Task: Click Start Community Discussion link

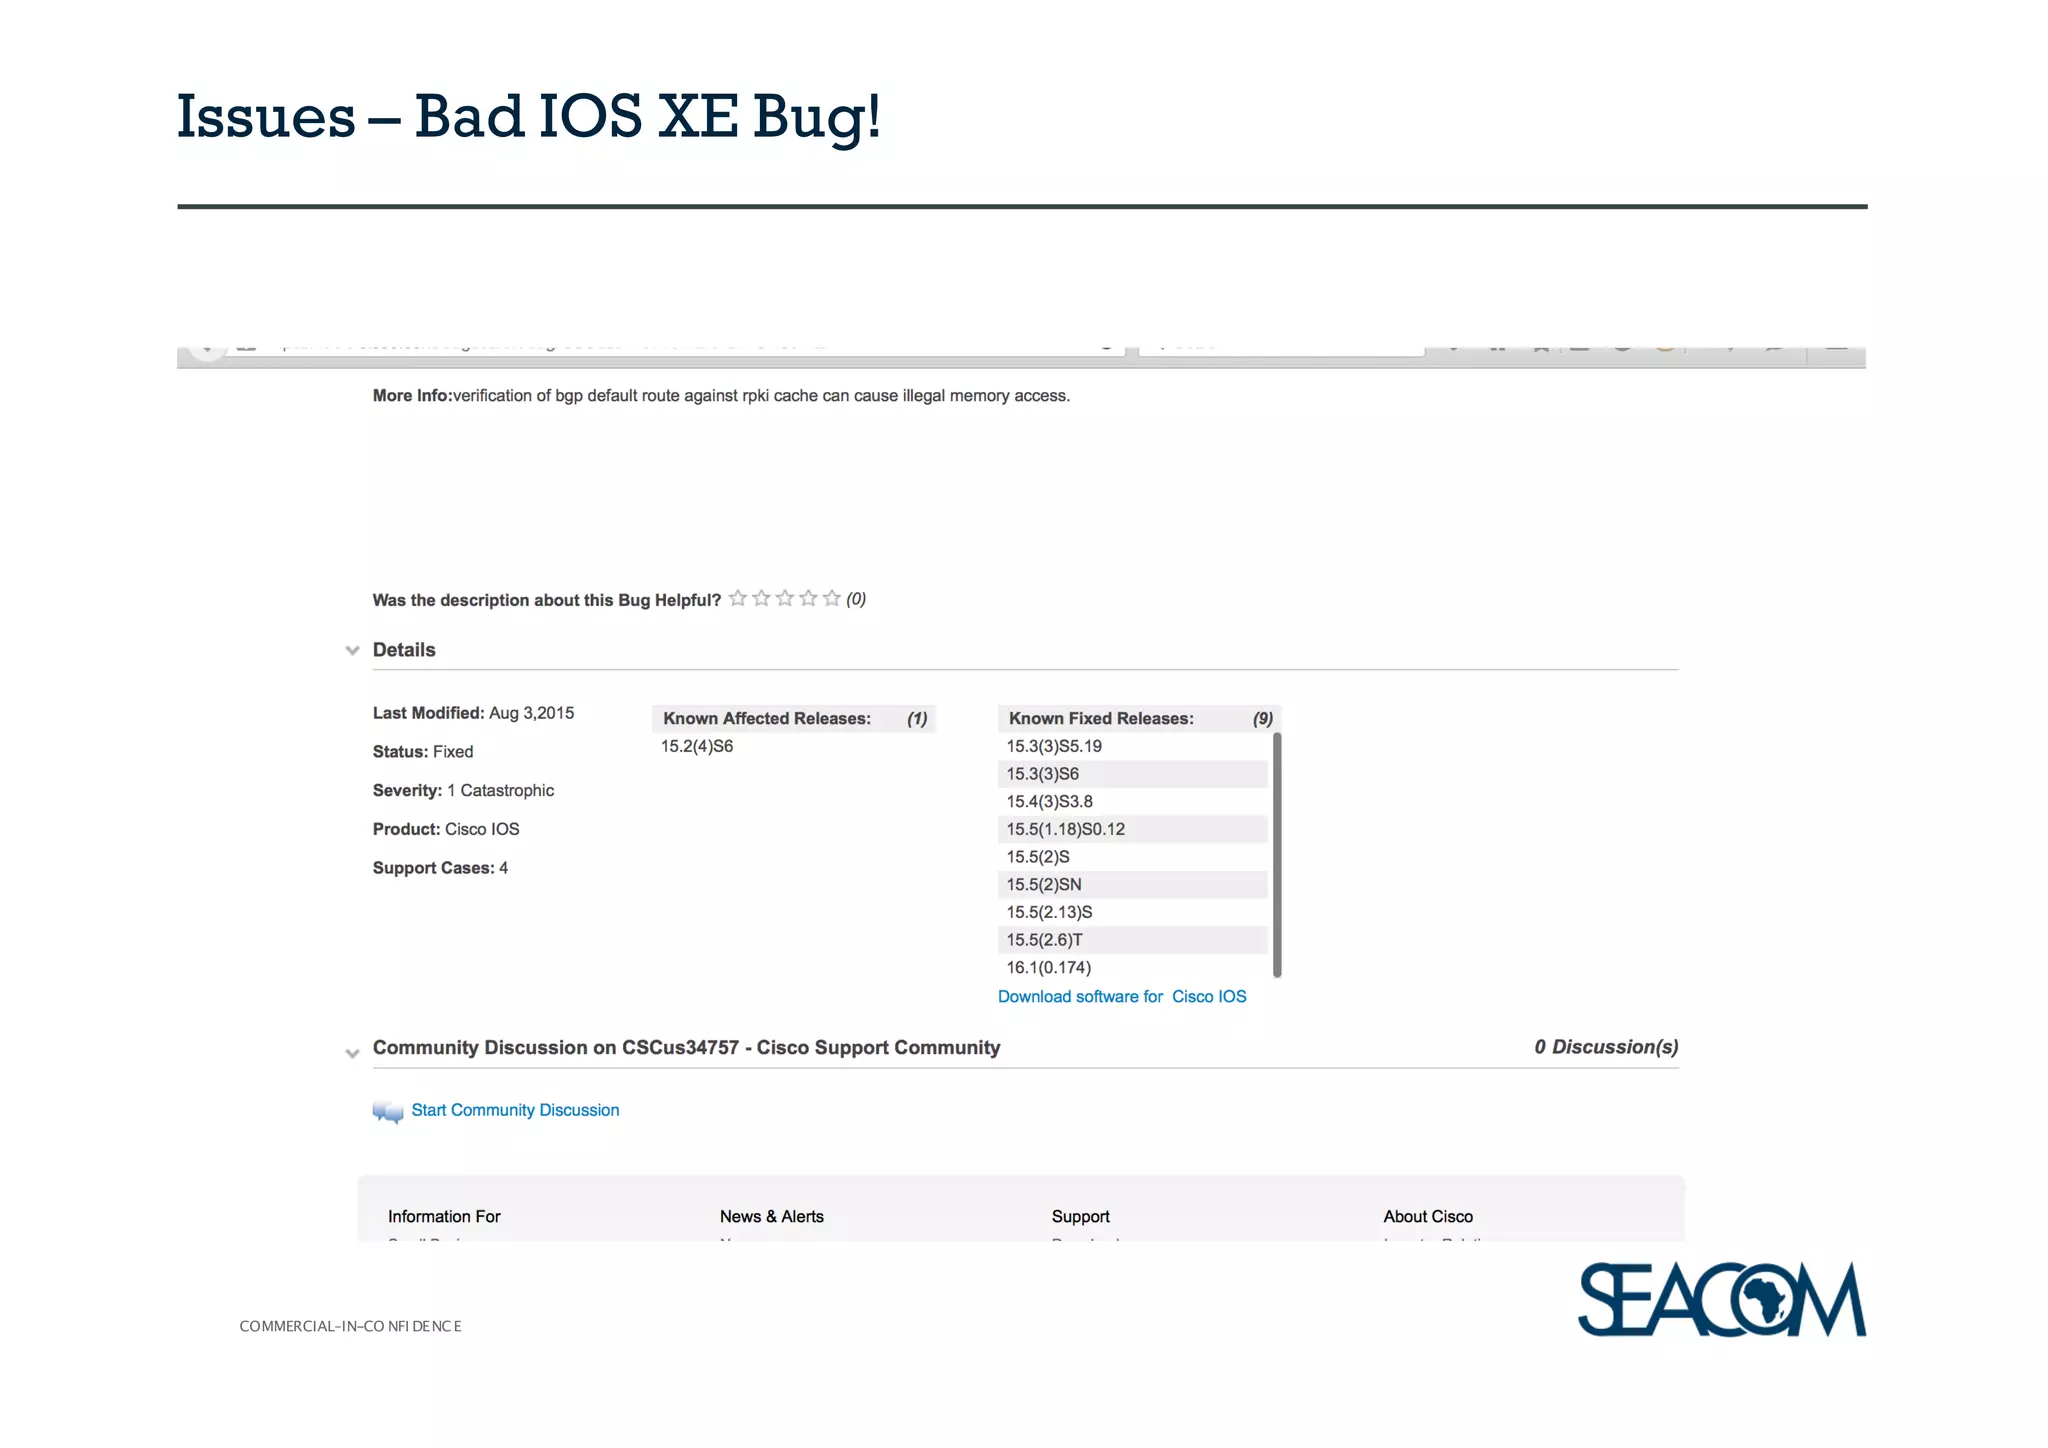Action: pos(515,1110)
